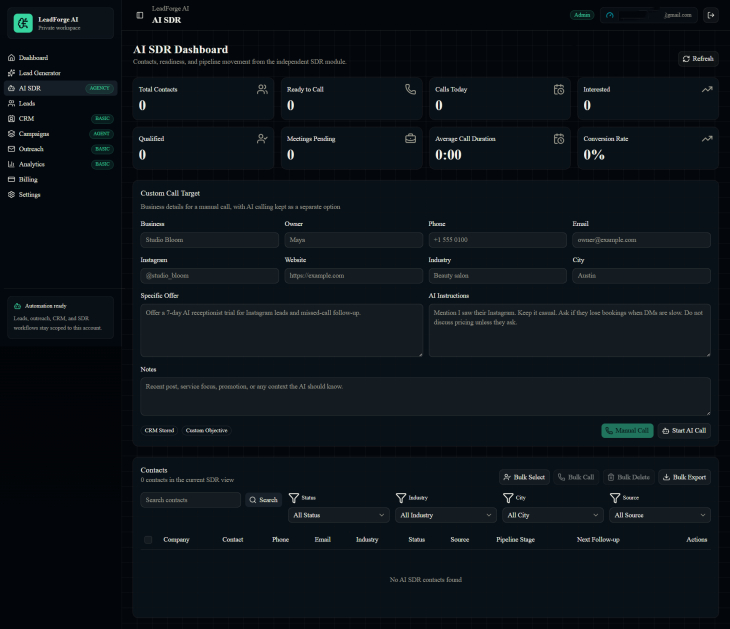Screen dimensions: 730x629
Task: Click the Admin badge in header
Action: click(582, 15)
